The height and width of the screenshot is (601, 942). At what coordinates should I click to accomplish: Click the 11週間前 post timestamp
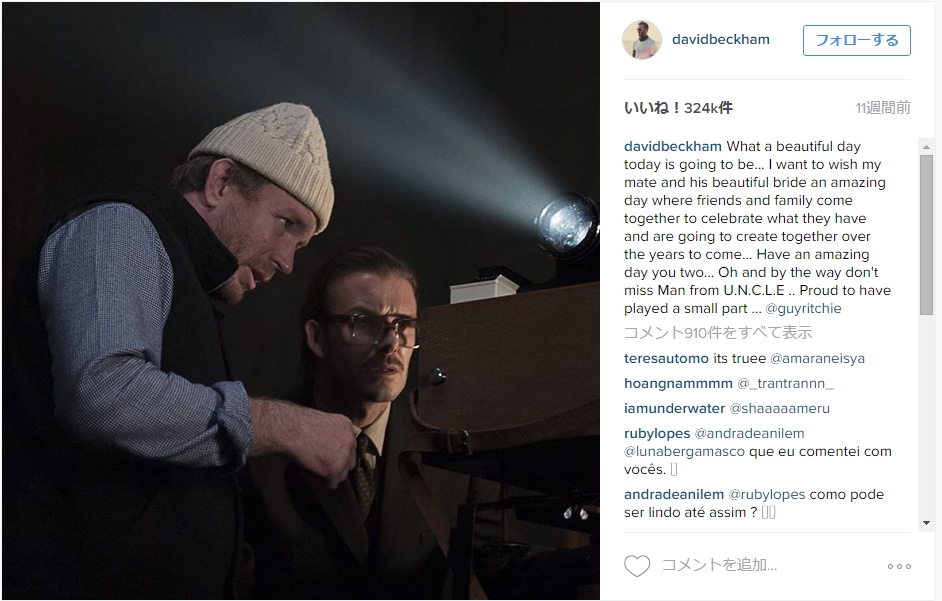click(883, 108)
